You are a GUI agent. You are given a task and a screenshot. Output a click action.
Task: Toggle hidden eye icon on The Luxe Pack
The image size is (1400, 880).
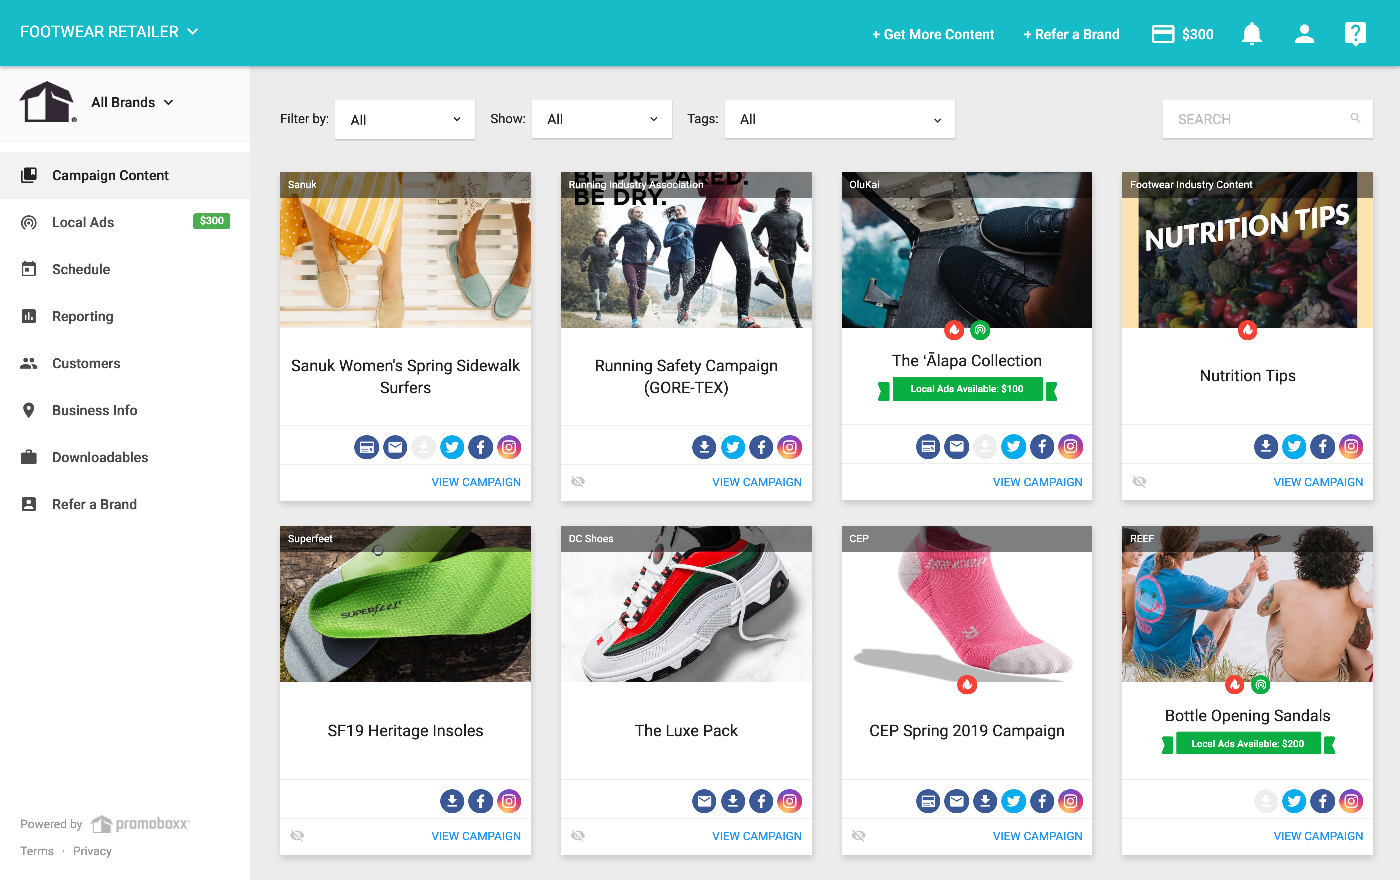(578, 836)
